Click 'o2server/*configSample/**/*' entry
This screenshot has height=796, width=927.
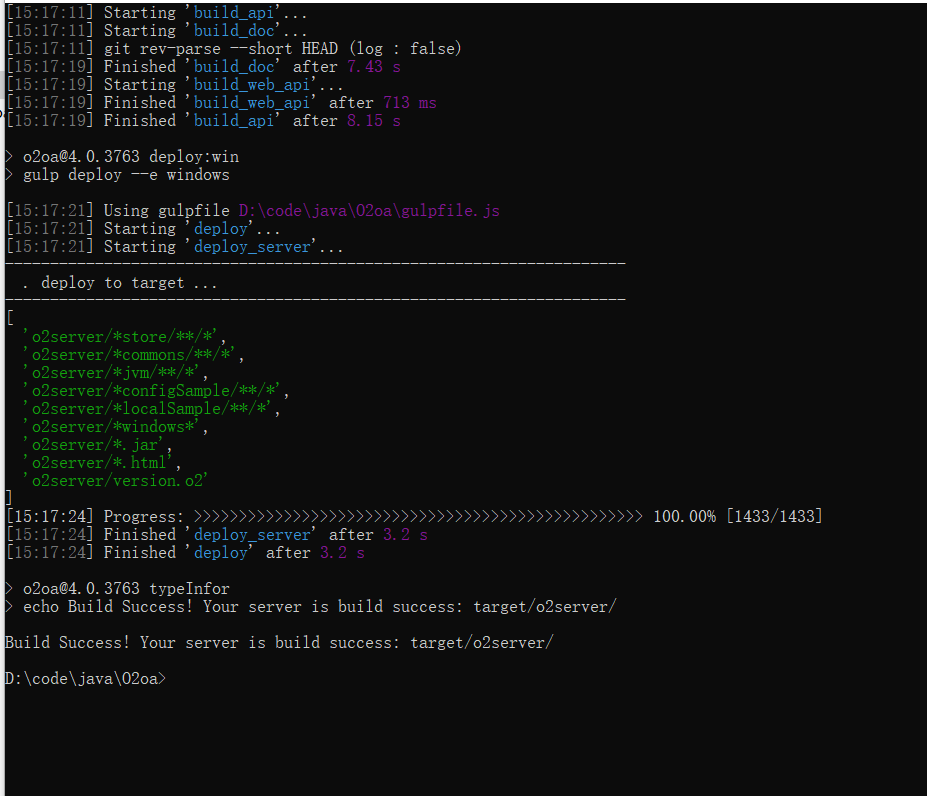(155, 391)
